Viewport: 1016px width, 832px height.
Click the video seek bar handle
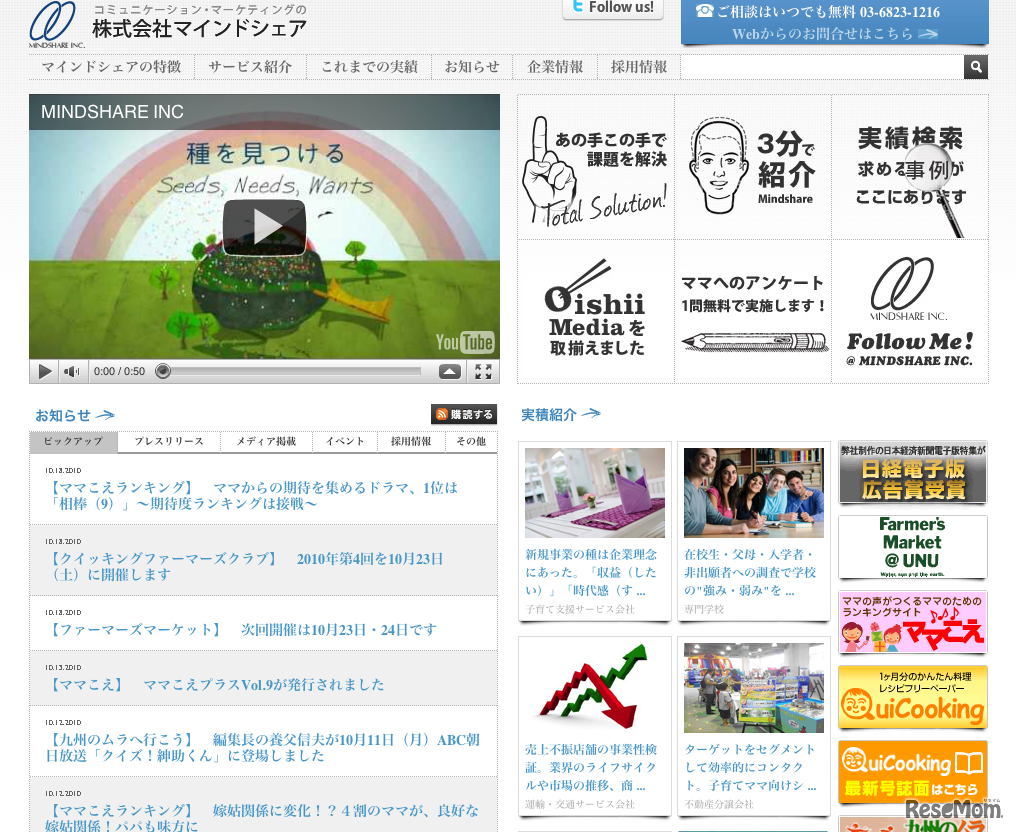[163, 371]
